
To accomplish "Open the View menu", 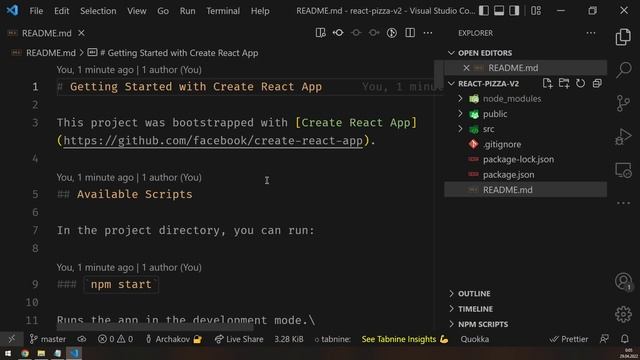I will [137, 11].
